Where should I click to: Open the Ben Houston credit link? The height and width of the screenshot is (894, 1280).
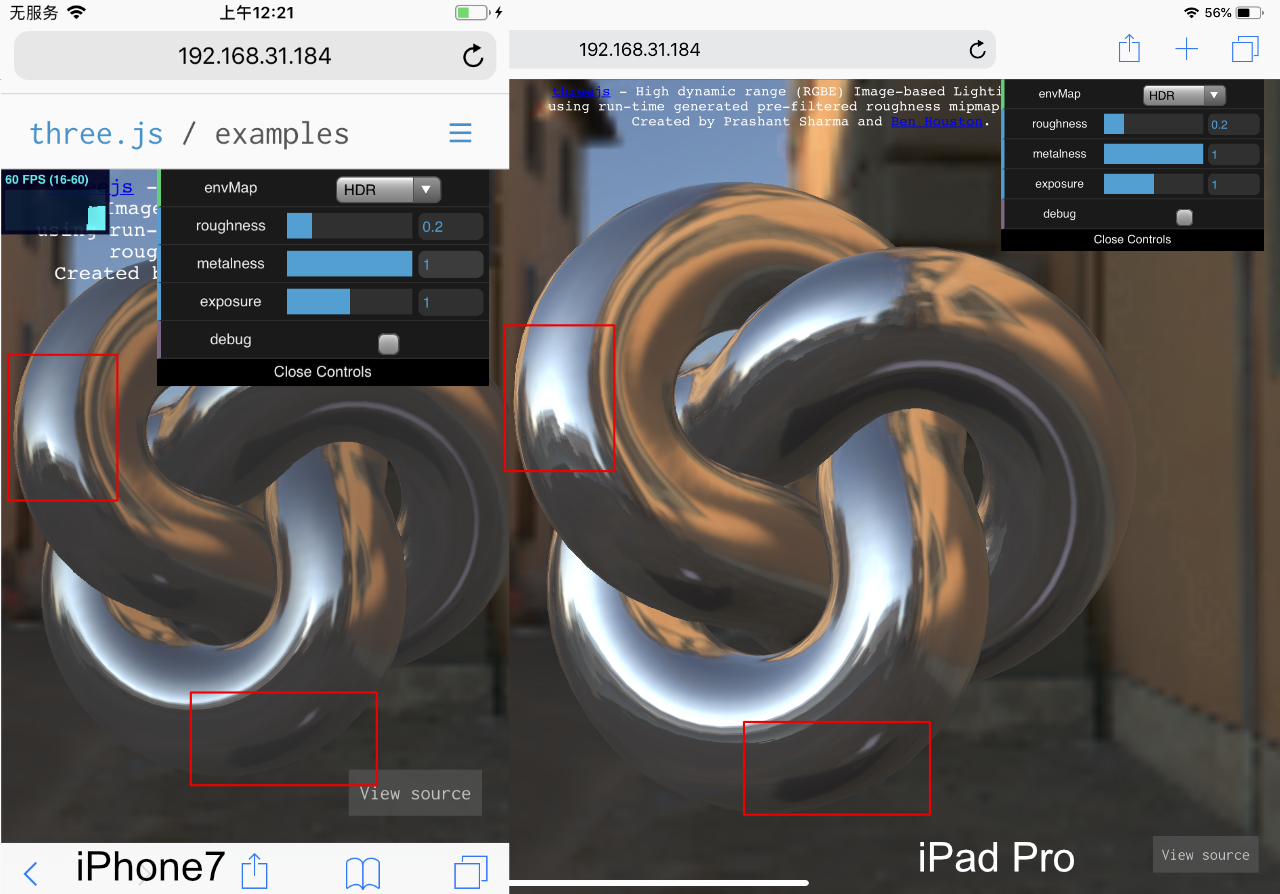tap(936, 122)
